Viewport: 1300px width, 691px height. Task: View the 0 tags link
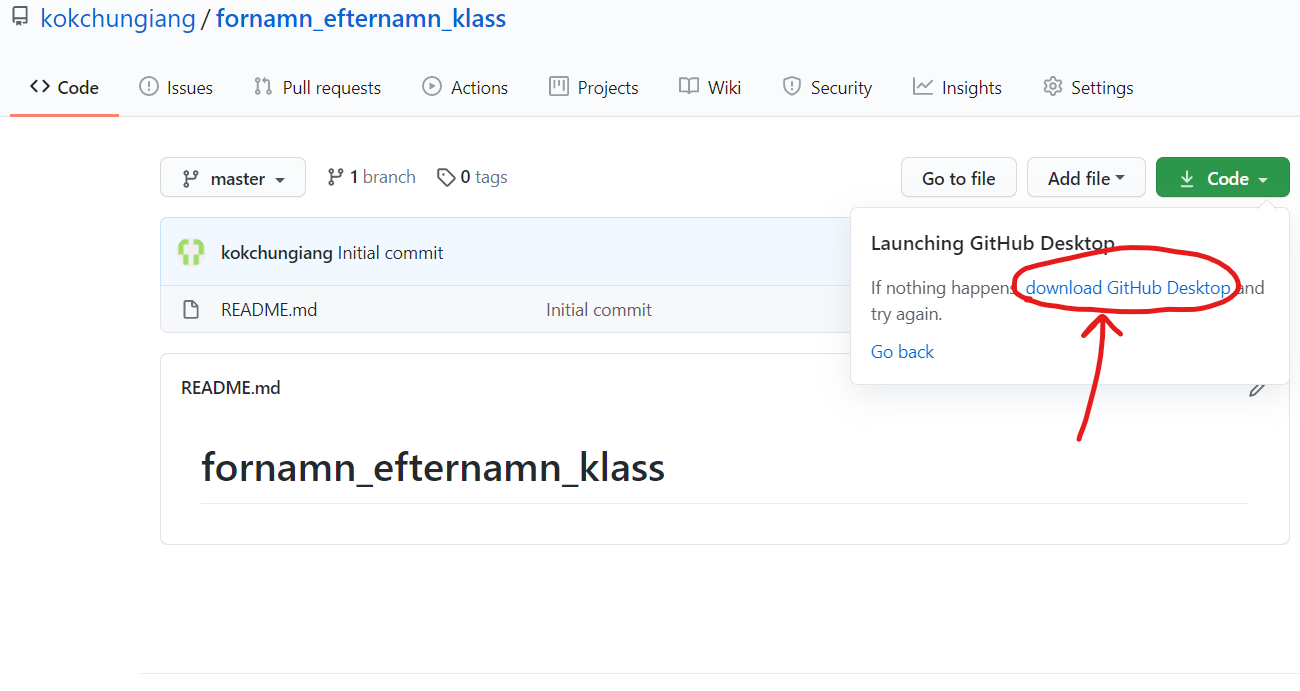pyautogui.click(x=472, y=177)
